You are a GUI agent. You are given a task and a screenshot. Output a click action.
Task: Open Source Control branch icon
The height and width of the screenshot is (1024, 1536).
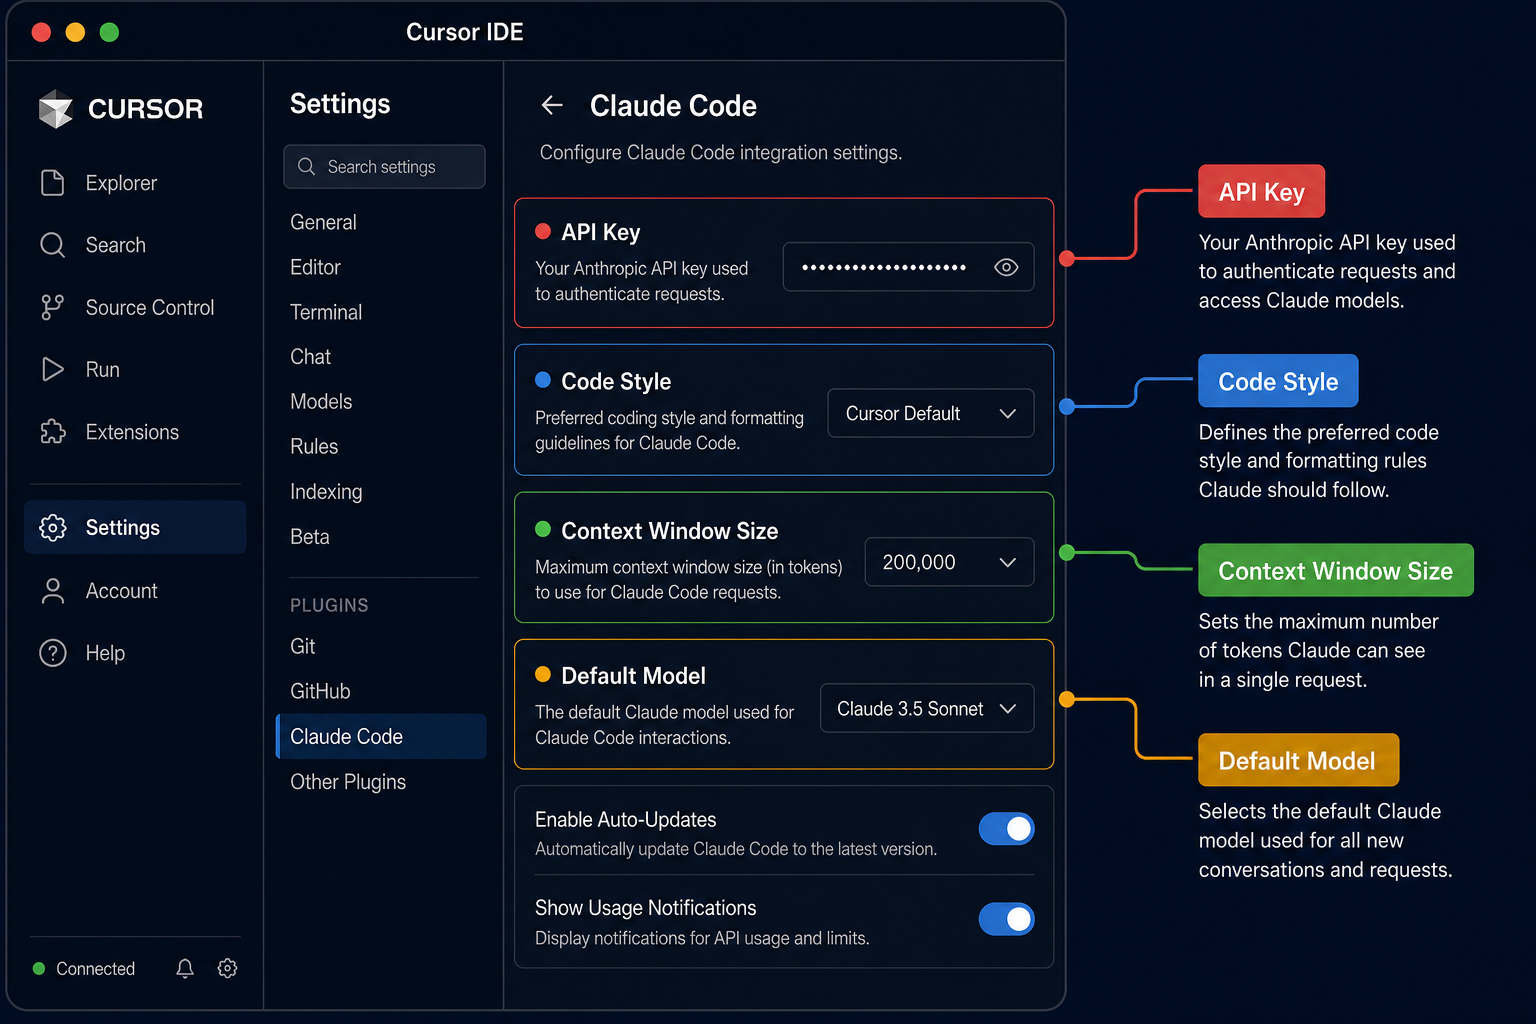[52, 308]
